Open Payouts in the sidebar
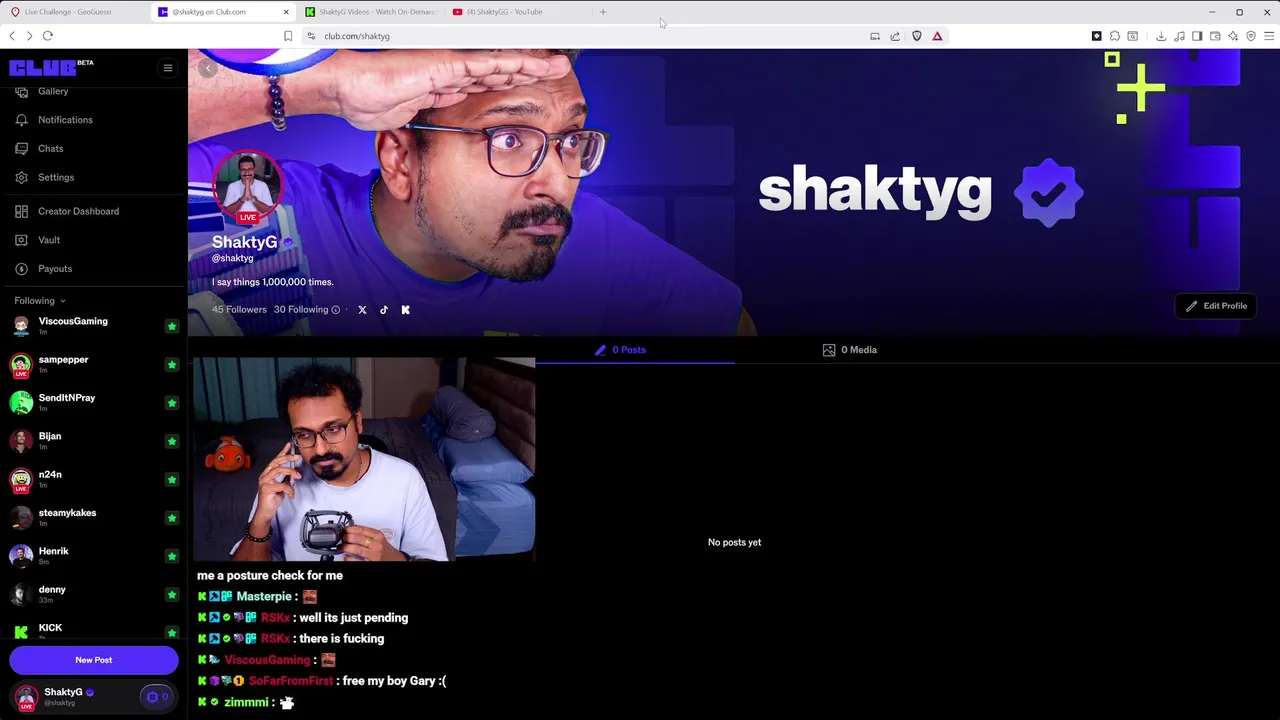This screenshot has width=1280, height=720. [x=55, y=269]
